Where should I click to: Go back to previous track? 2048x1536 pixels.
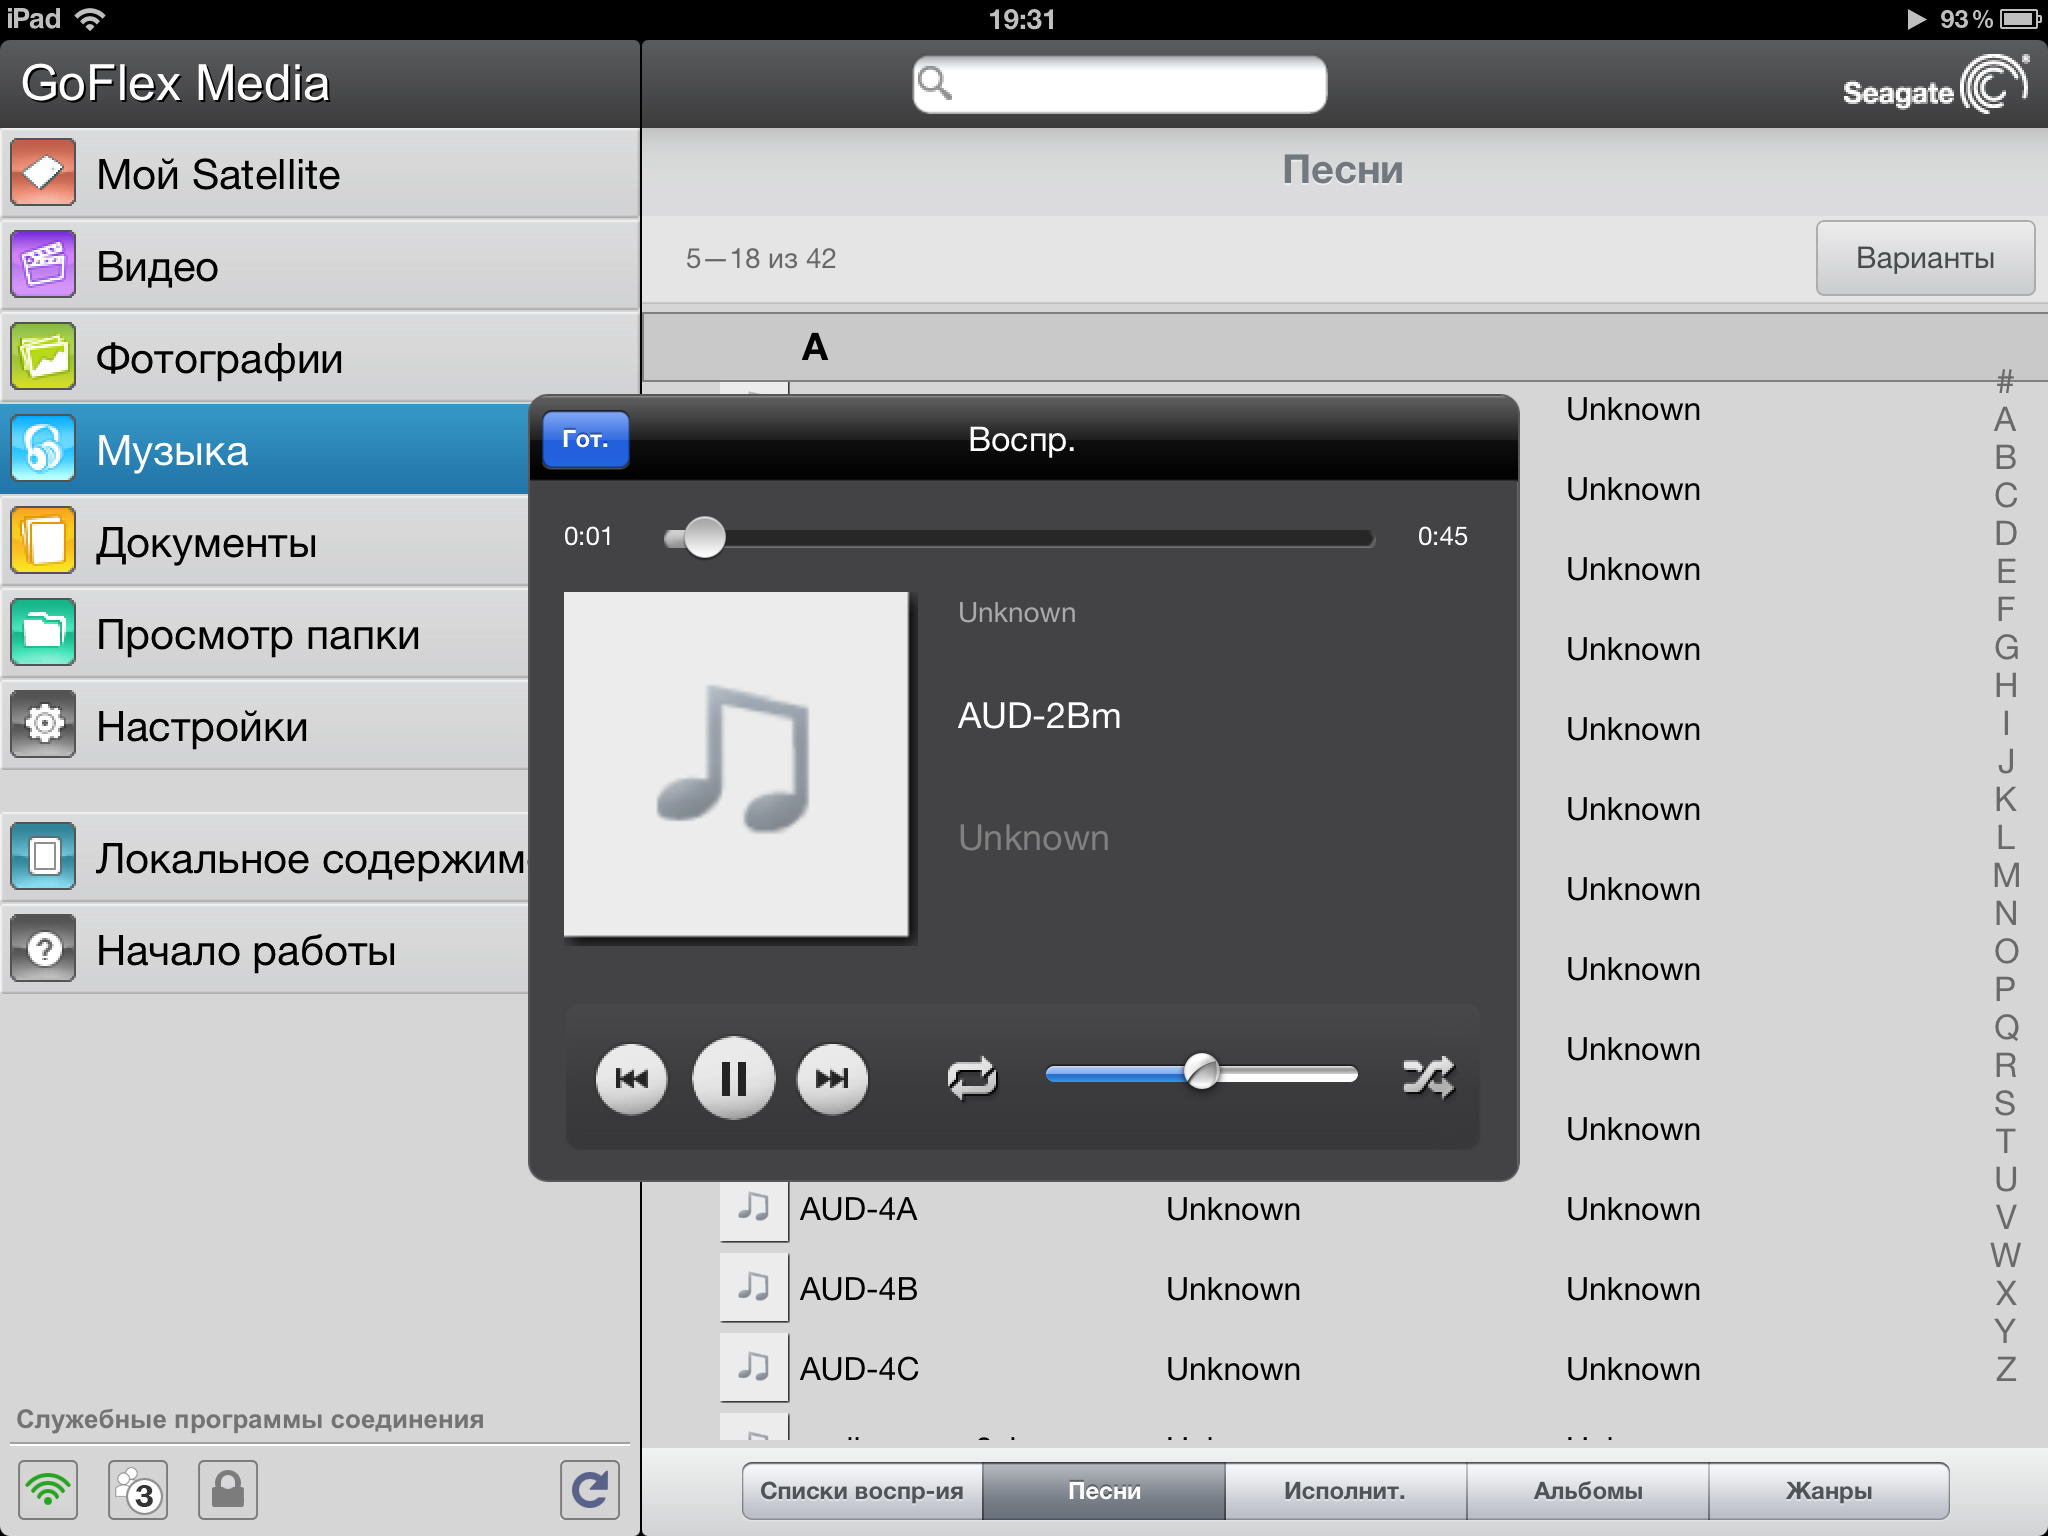coord(631,1078)
